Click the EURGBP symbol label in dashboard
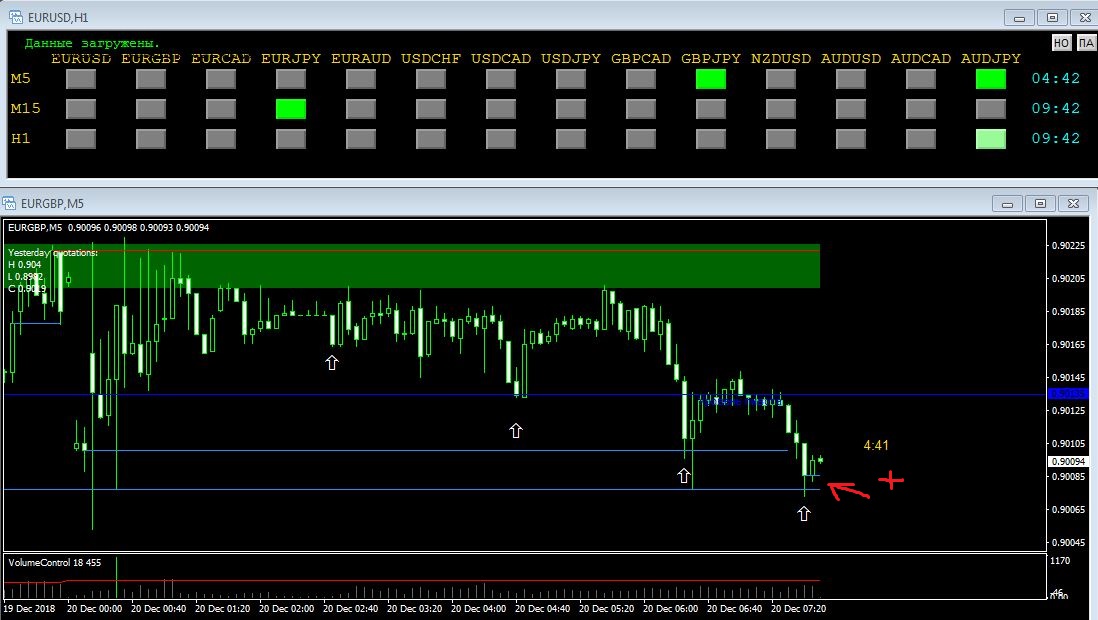This screenshot has height=620, width=1098. [x=151, y=59]
